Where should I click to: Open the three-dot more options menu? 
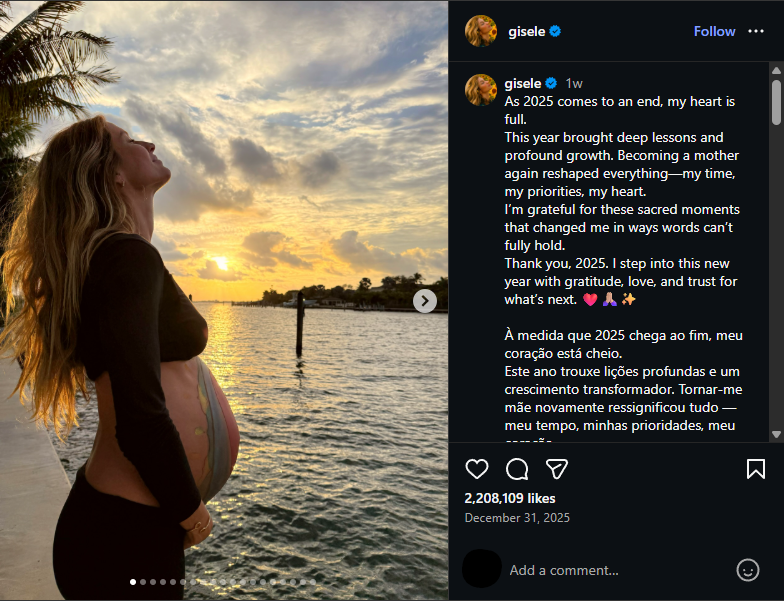(x=756, y=31)
